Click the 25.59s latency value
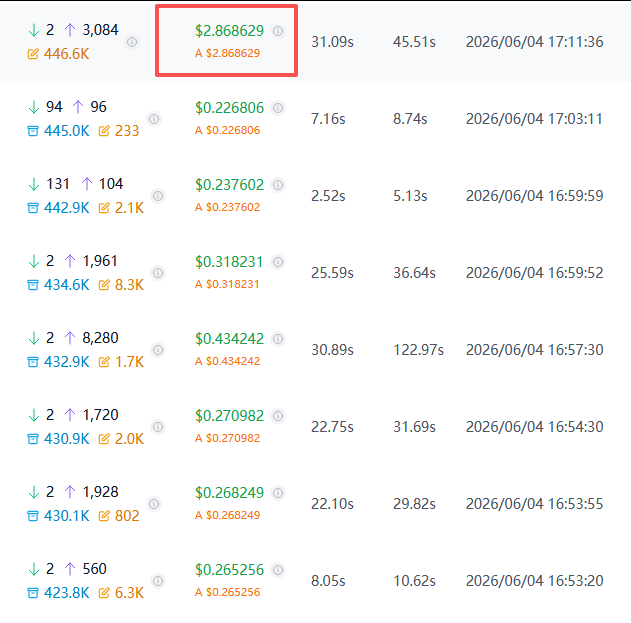The width and height of the screenshot is (631, 623). (x=332, y=273)
